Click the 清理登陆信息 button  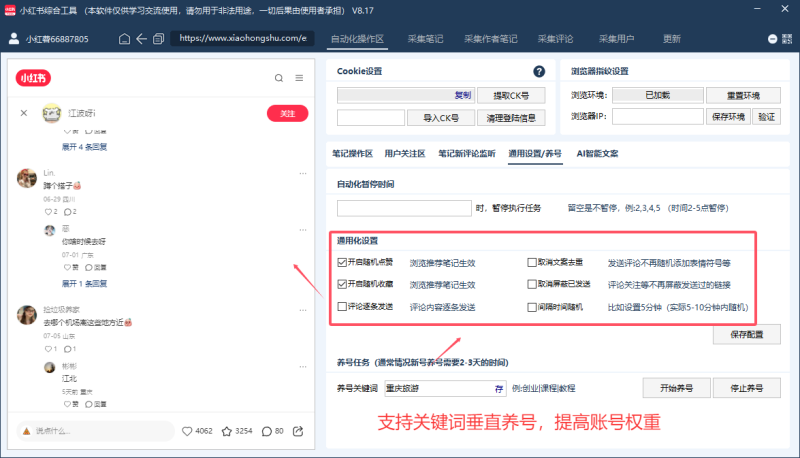coord(511,118)
